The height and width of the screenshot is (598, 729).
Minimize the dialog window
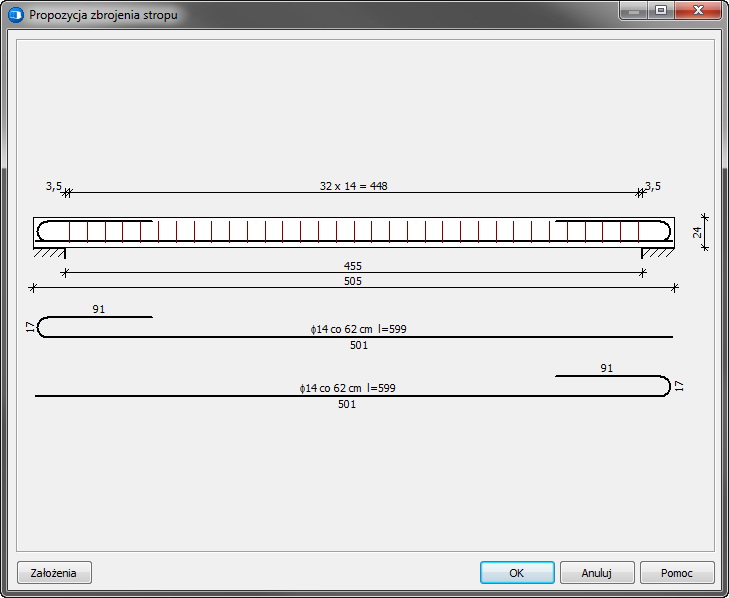coord(633,11)
